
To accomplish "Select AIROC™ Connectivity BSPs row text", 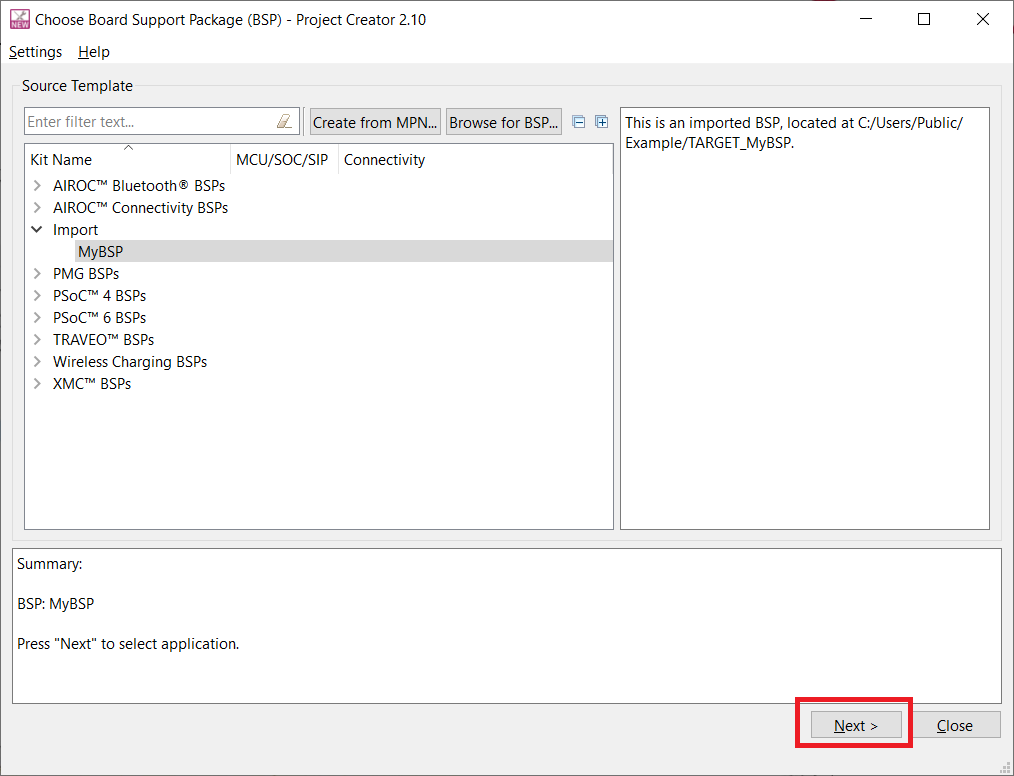I will click(x=140, y=208).
